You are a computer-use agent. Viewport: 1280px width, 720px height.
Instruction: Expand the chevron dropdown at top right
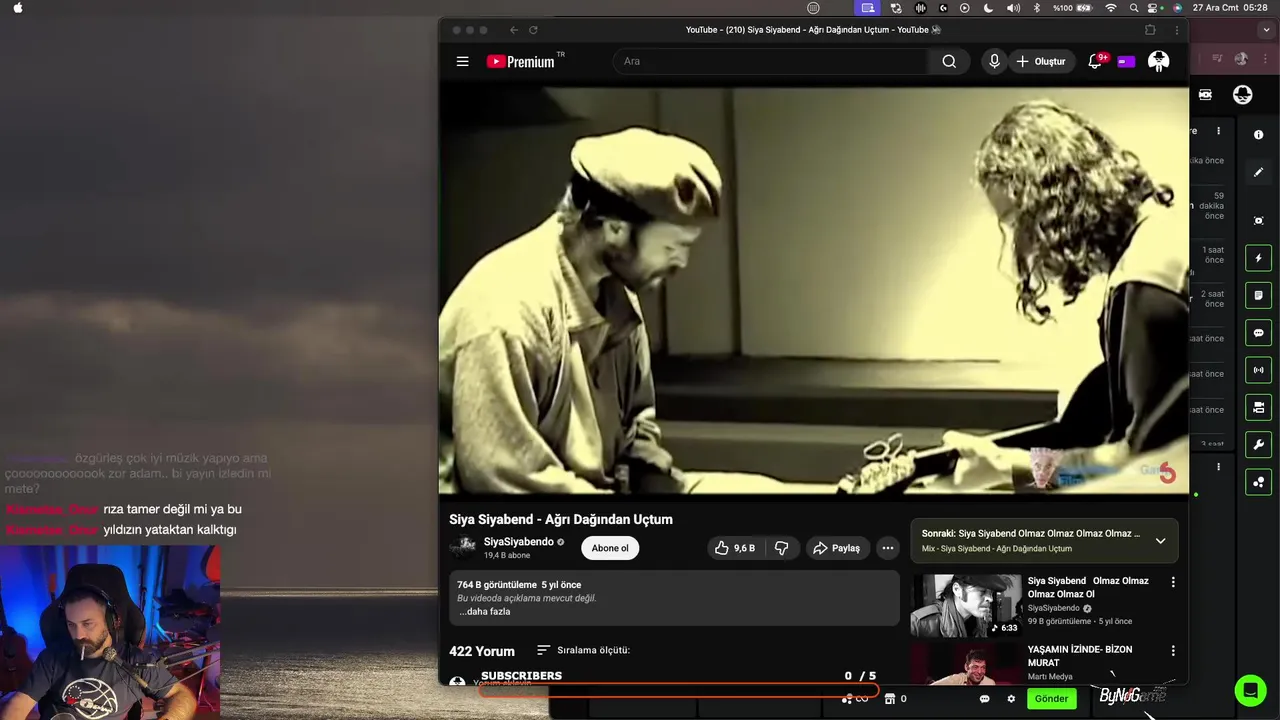[1266, 30]
